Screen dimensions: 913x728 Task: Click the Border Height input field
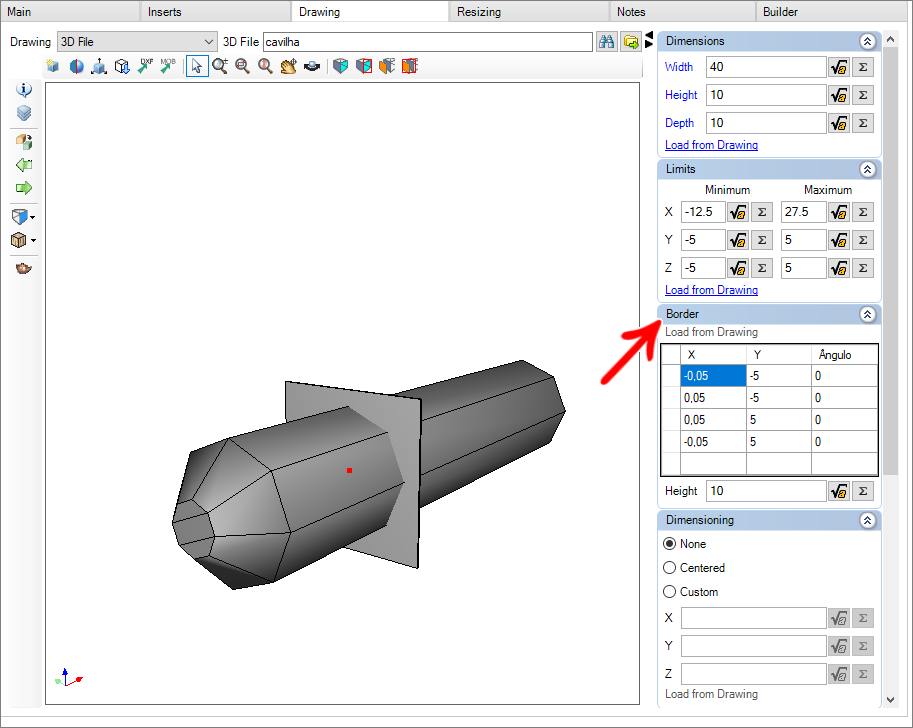click(x=766, y=491)
